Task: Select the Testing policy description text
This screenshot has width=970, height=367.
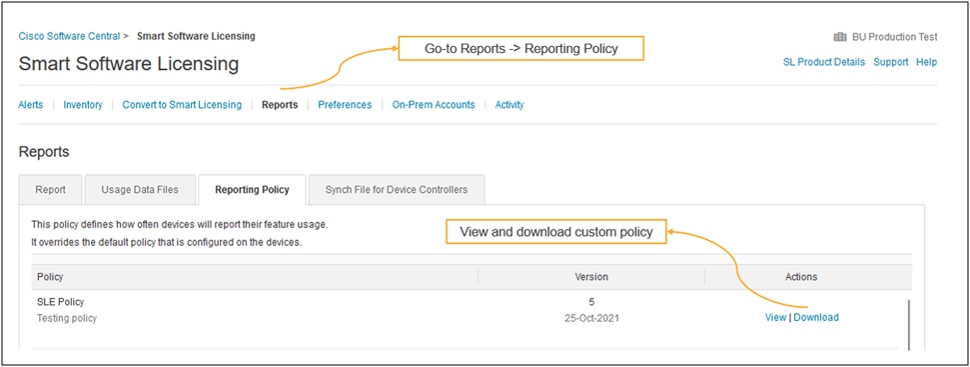Action: (x=67, y=318)
